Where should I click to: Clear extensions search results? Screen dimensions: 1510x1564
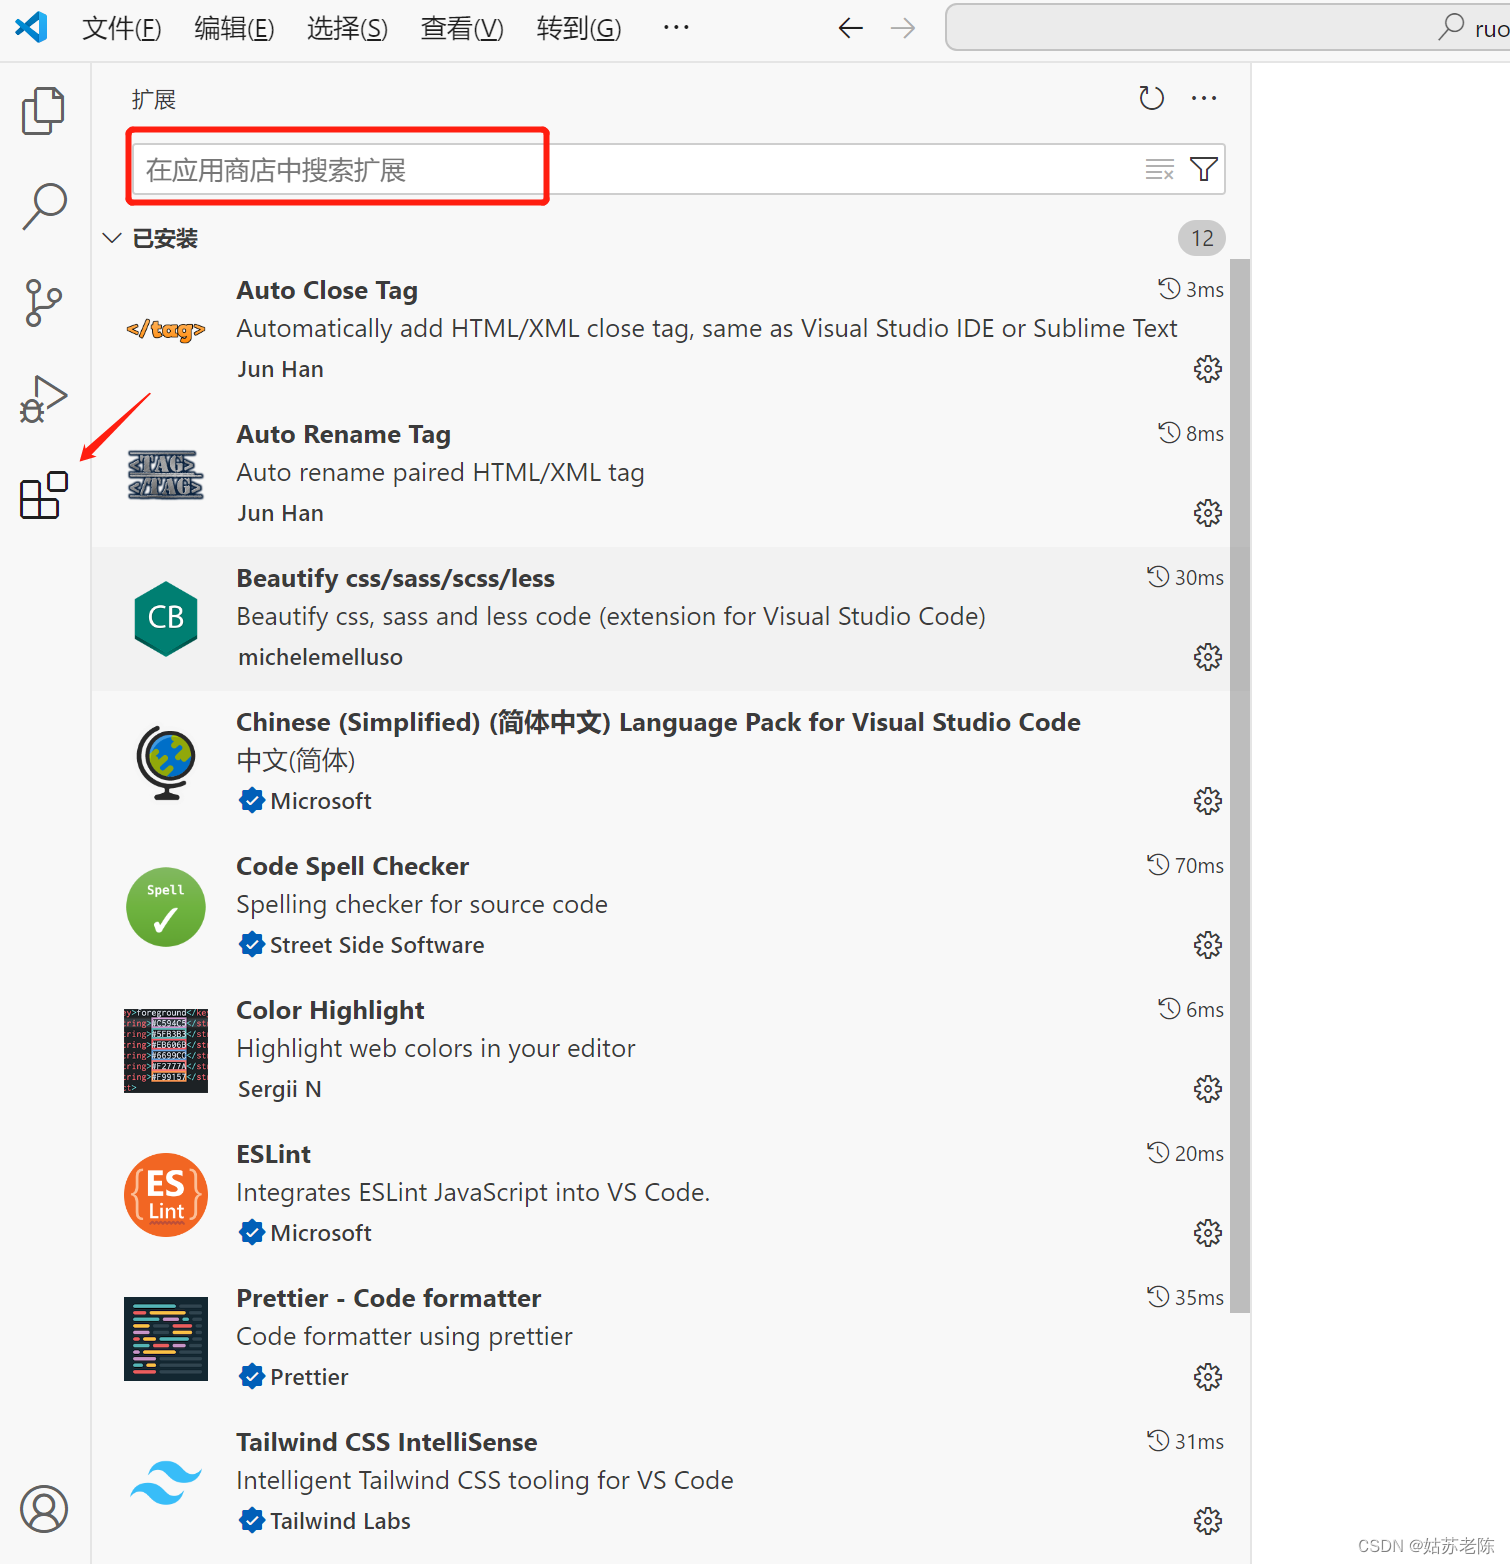pos(1160,169)
